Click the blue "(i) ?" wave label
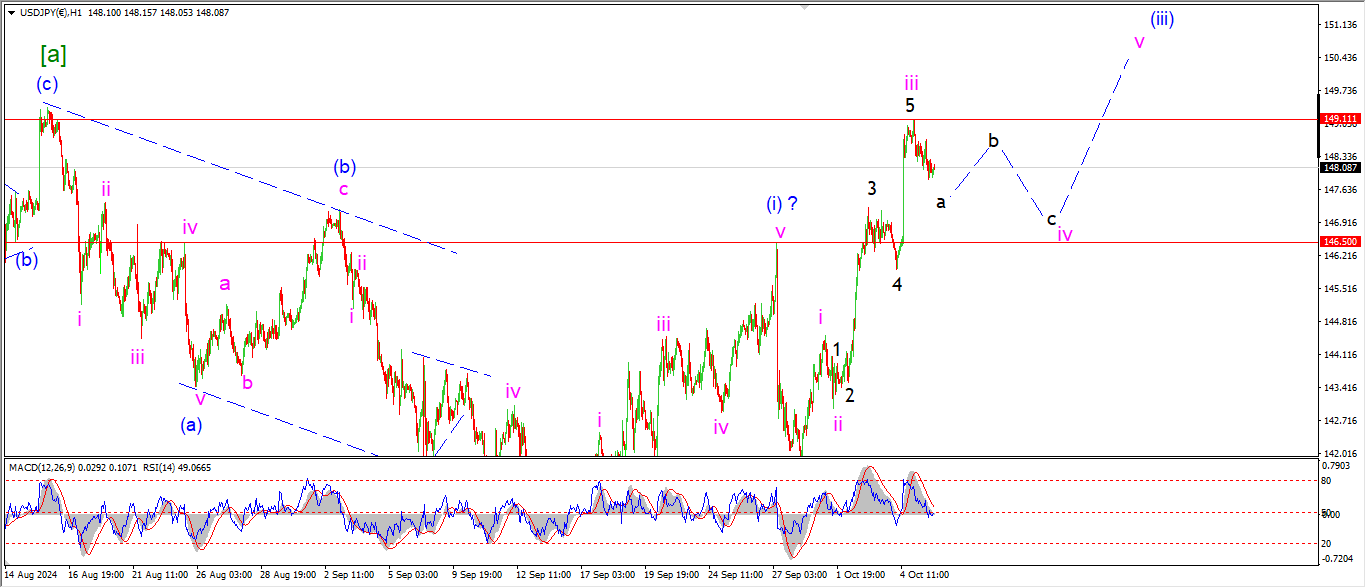Image resolution: width=1366 pixels, height=588 pixels. (x=781, y=204)
